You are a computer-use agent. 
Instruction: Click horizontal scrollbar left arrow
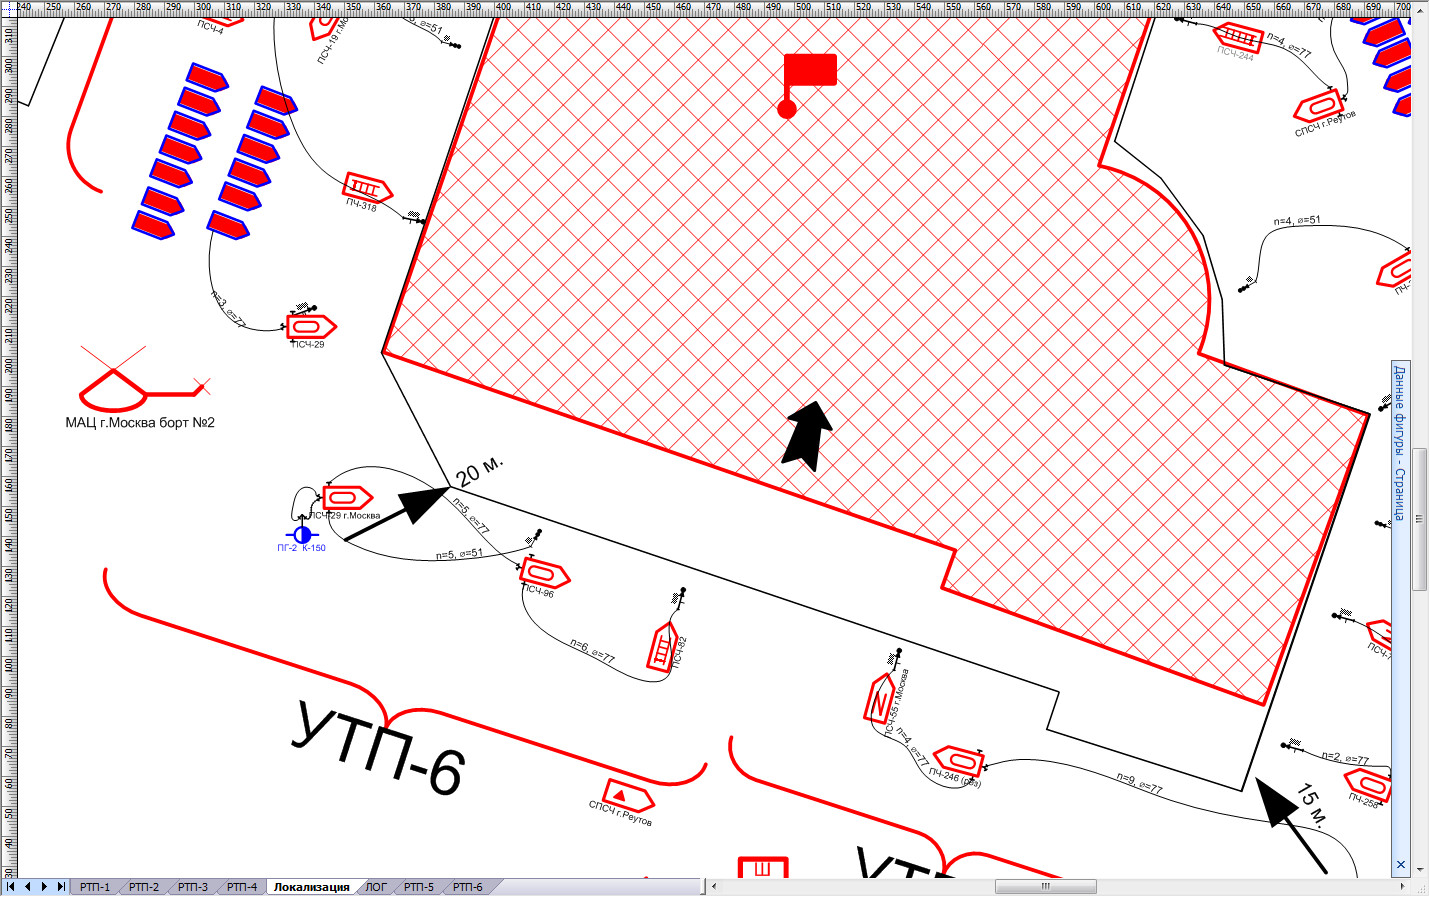click(x=714, y=886)
